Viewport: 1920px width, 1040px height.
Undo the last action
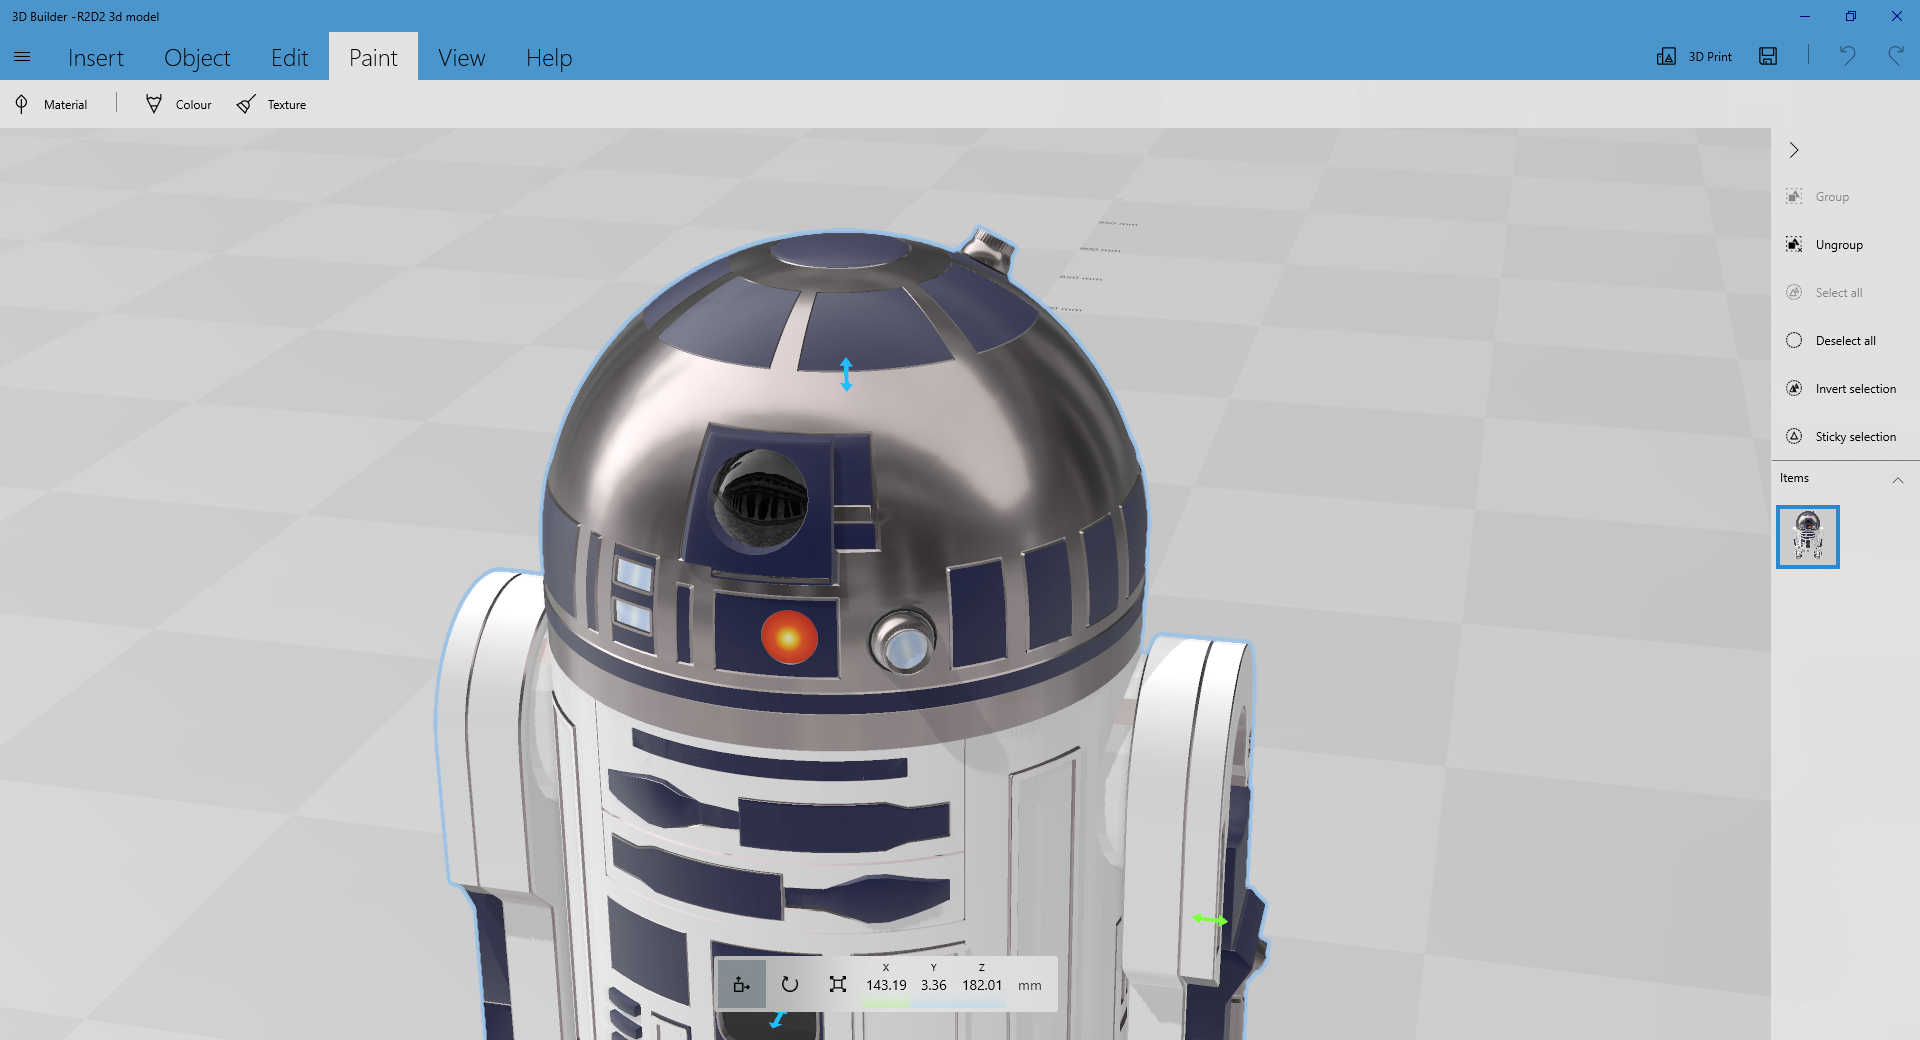1847,56
